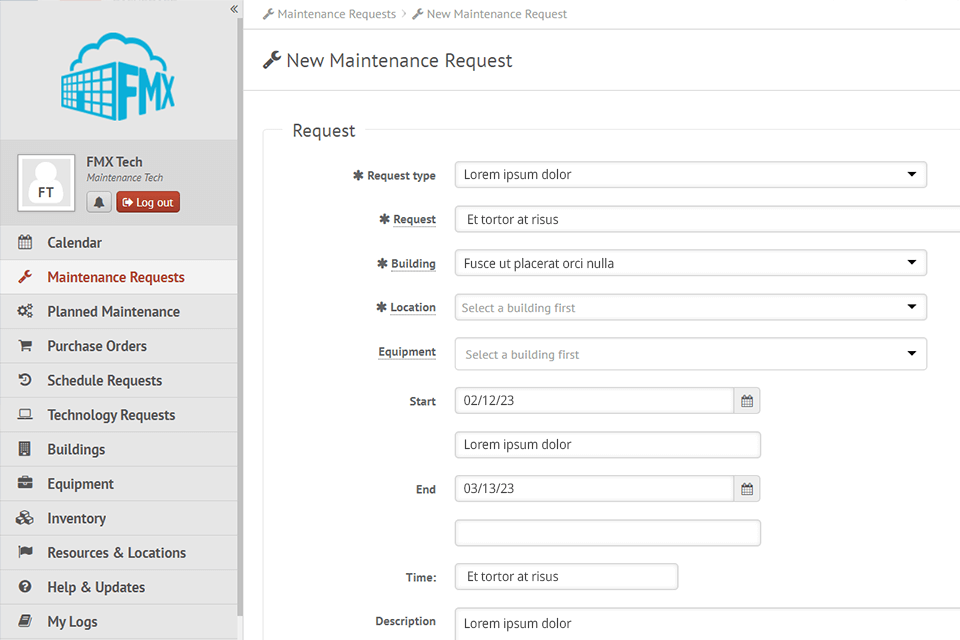Click New Maintenance Request breadcrumb

coord(497,13)
